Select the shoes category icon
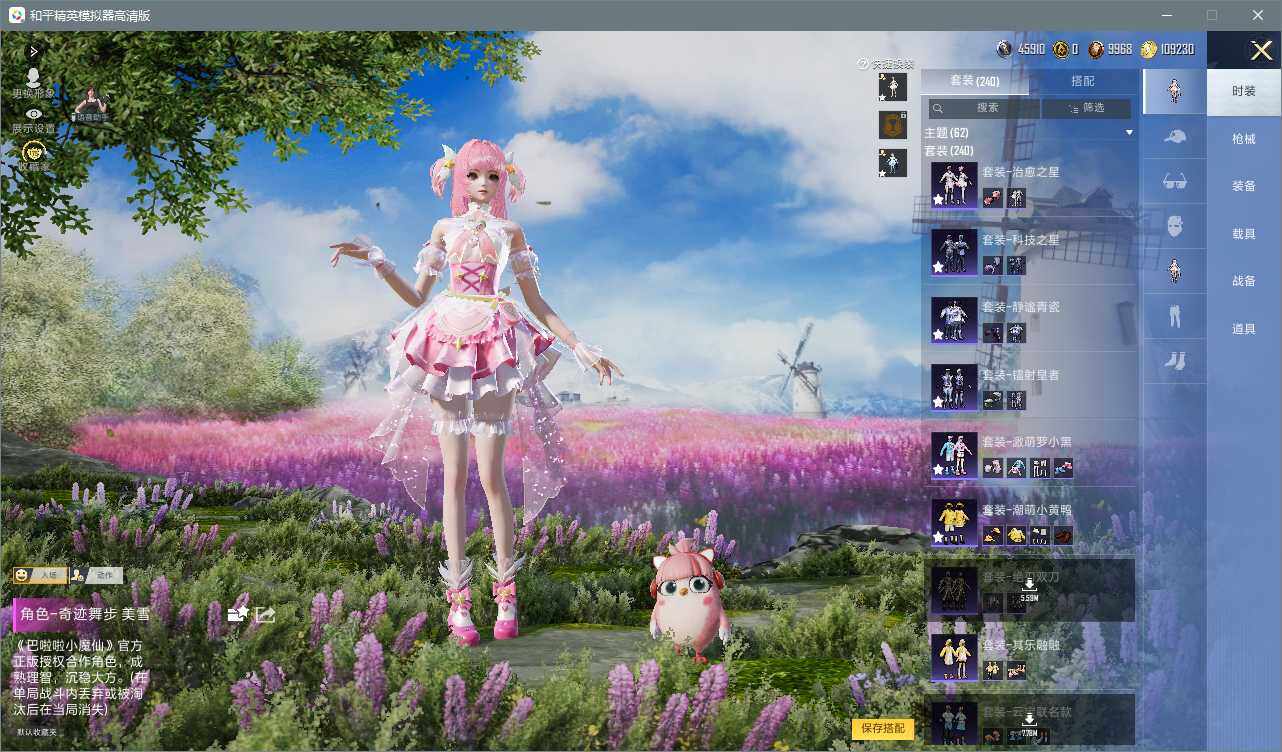 pos(1175,361)
